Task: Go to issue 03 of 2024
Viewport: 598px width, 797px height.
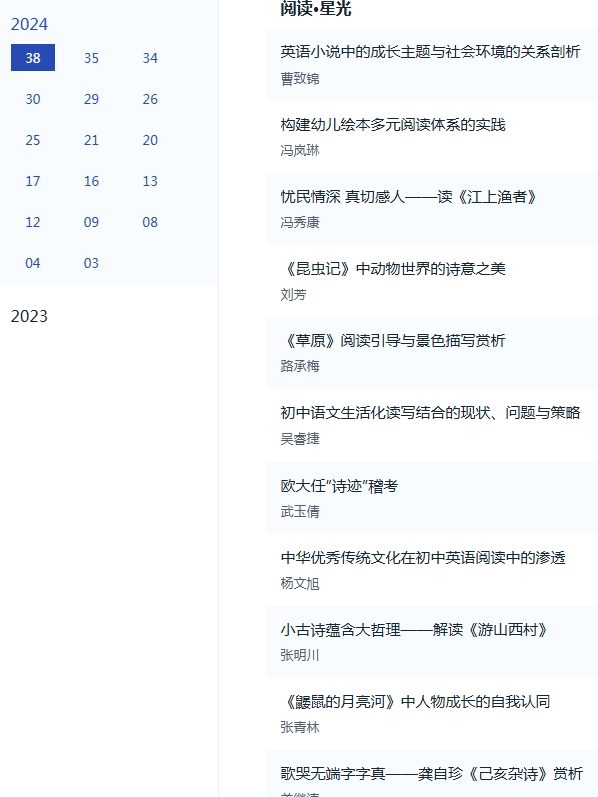Action: pyautogui.click(x=91, y=263)
